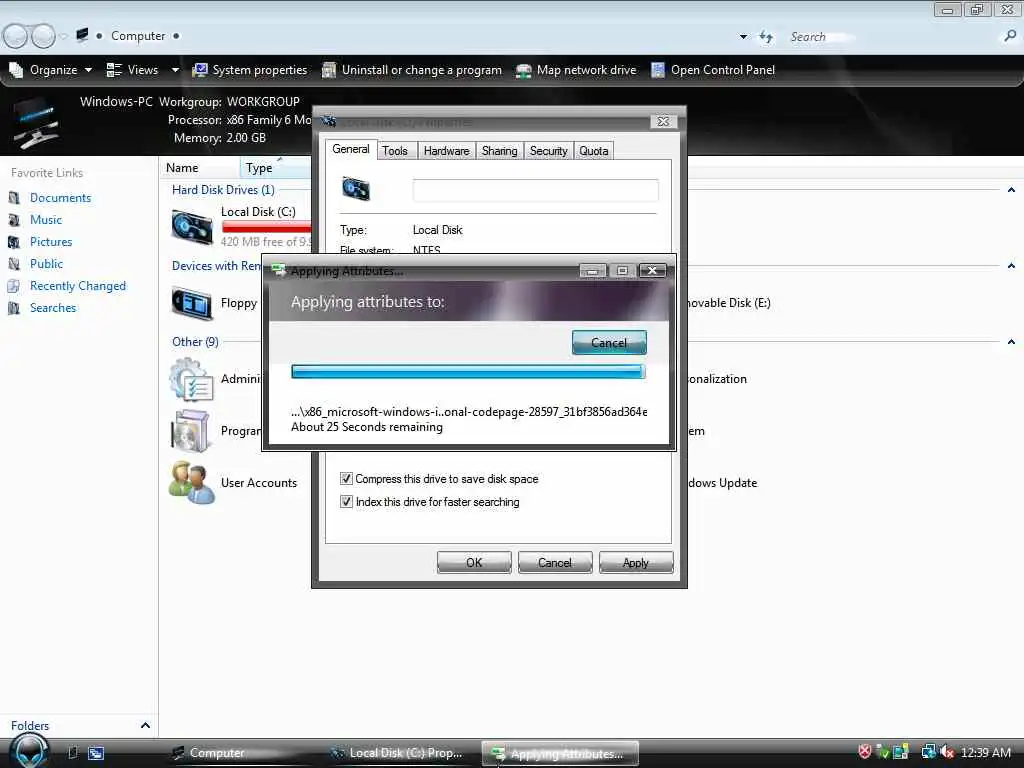Switch to the Quota tab

(593, 151)
